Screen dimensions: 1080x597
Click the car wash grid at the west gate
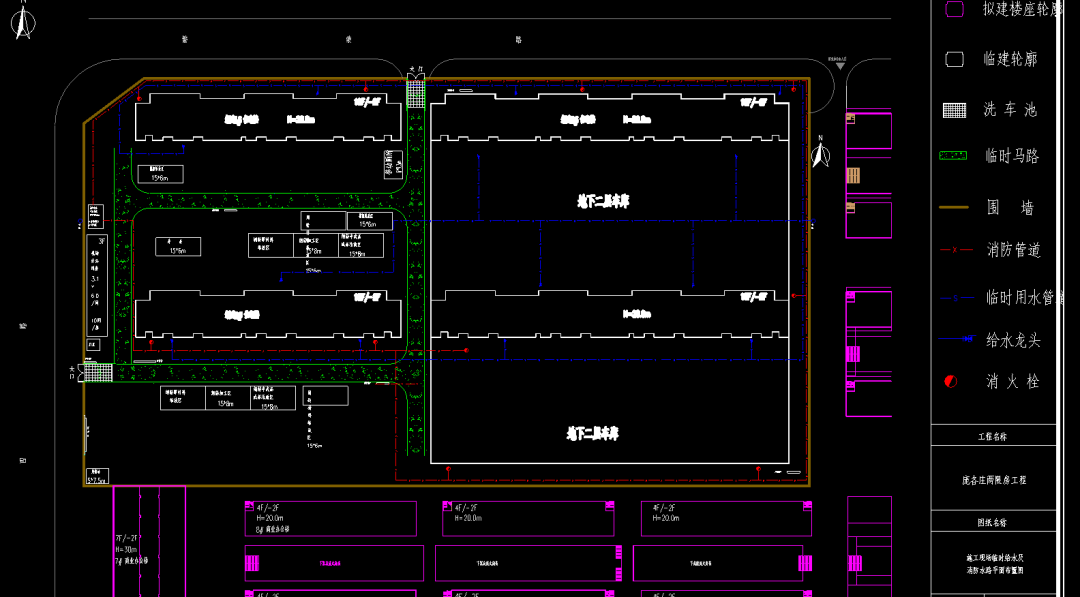click(x=97, y=371)
